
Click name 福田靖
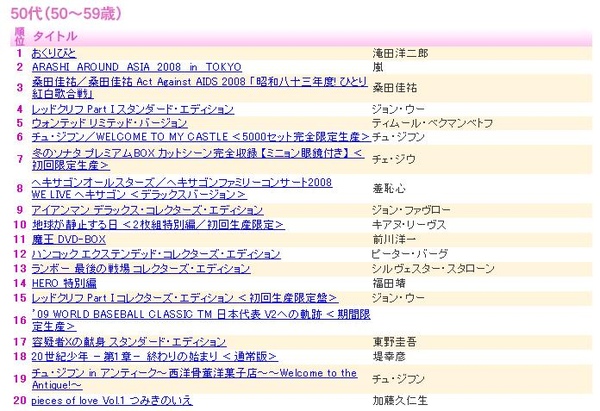pos(389,283)
